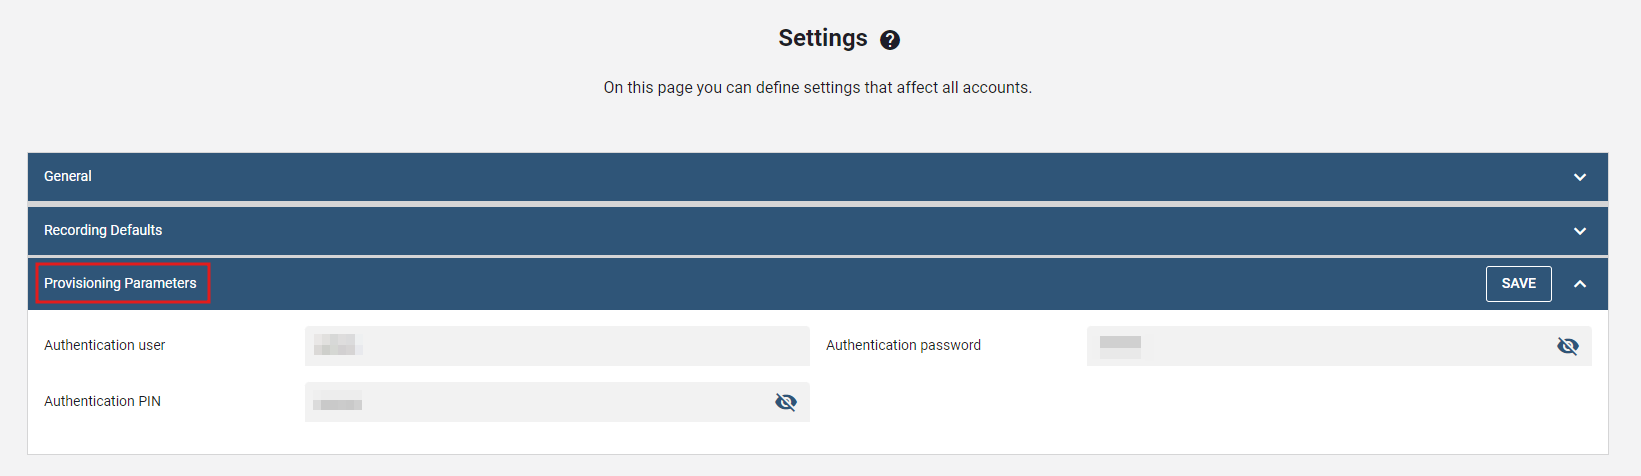This screenshot has height=476, width=1641.
Task: Reveal the Authentication PIN via eye icon
Action: [x=786, y=402]
